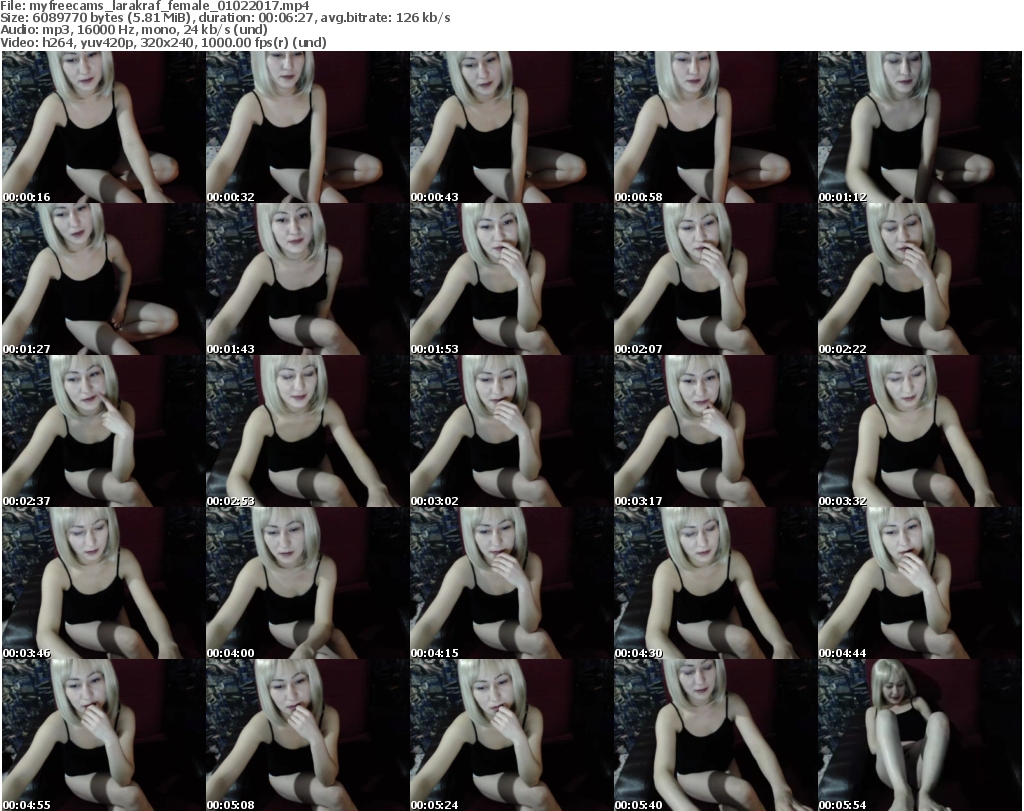The height and width of the screenshot is (811, 1024).
Task: View the 00:04:55 frame thumbnail
Action: 104,735
